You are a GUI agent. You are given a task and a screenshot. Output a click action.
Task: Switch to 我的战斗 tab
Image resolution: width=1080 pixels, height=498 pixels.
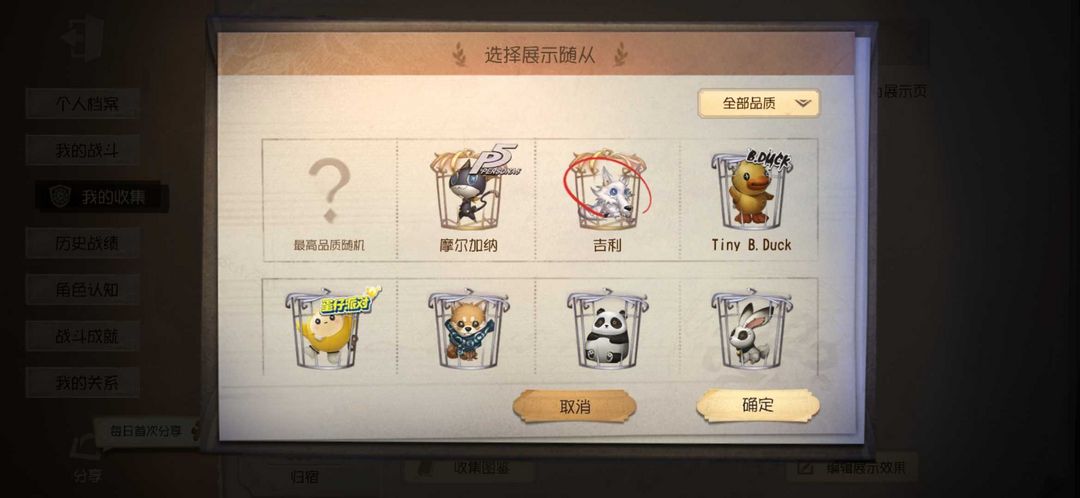[x=83, y=150]
